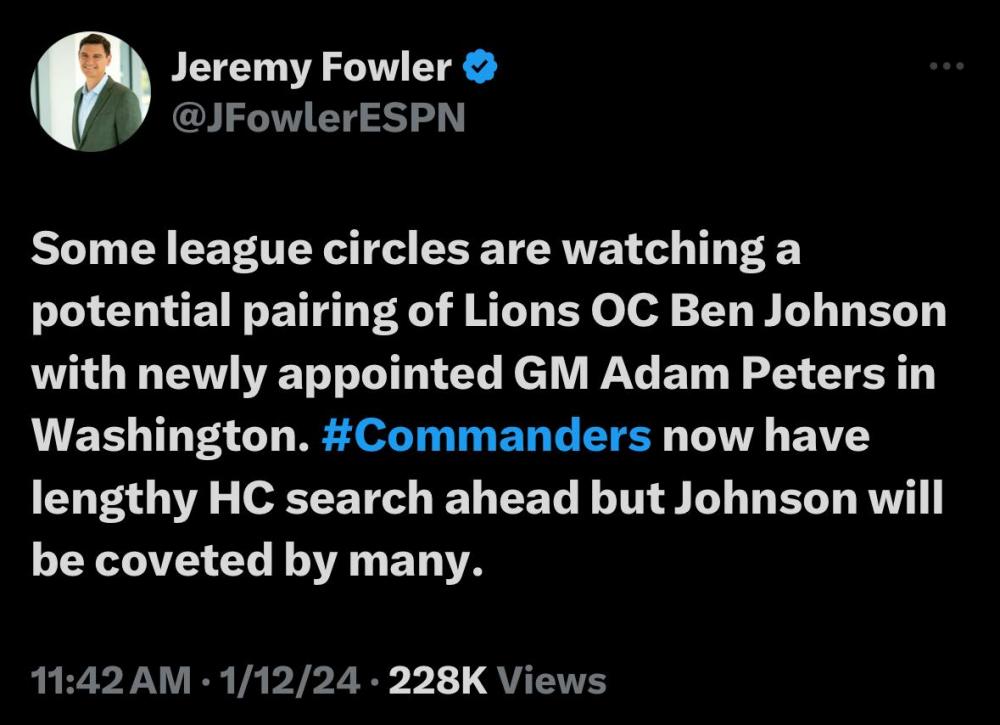Click the 11:42 AM timestamp
The height and width of the screenshot is (725, 1000).
tap(110, 681)
